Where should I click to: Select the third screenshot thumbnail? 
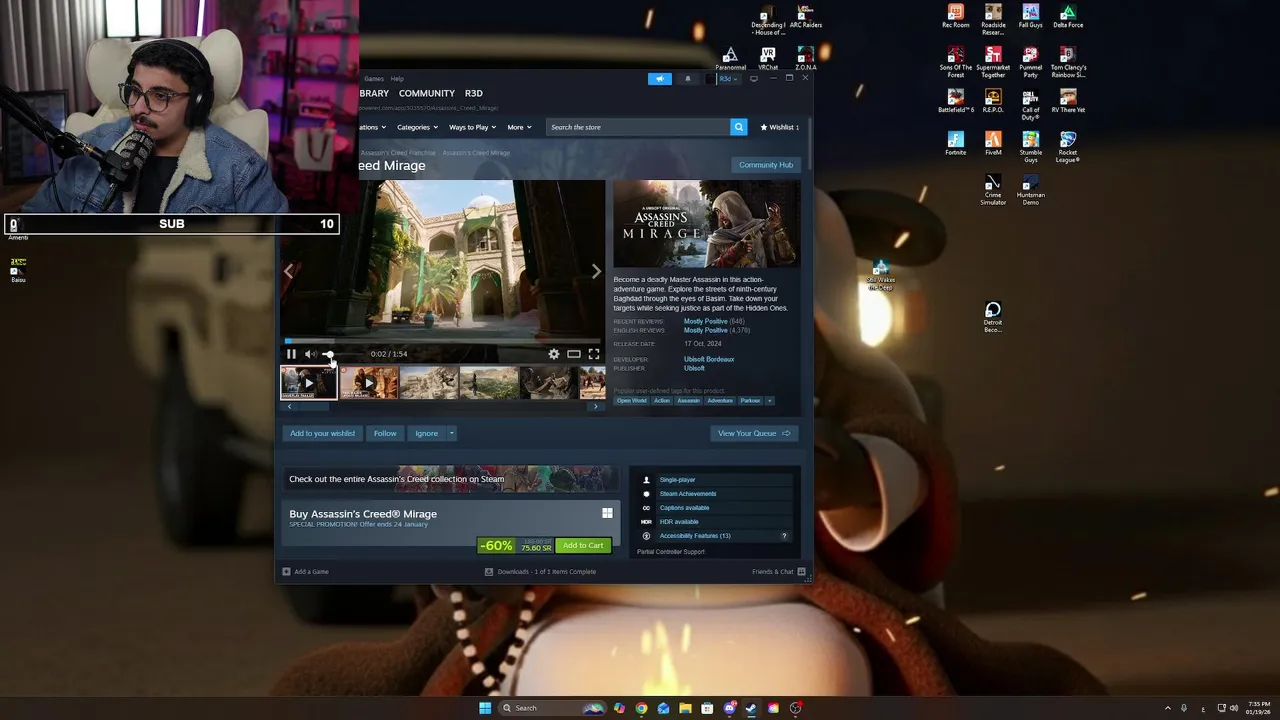429,383
